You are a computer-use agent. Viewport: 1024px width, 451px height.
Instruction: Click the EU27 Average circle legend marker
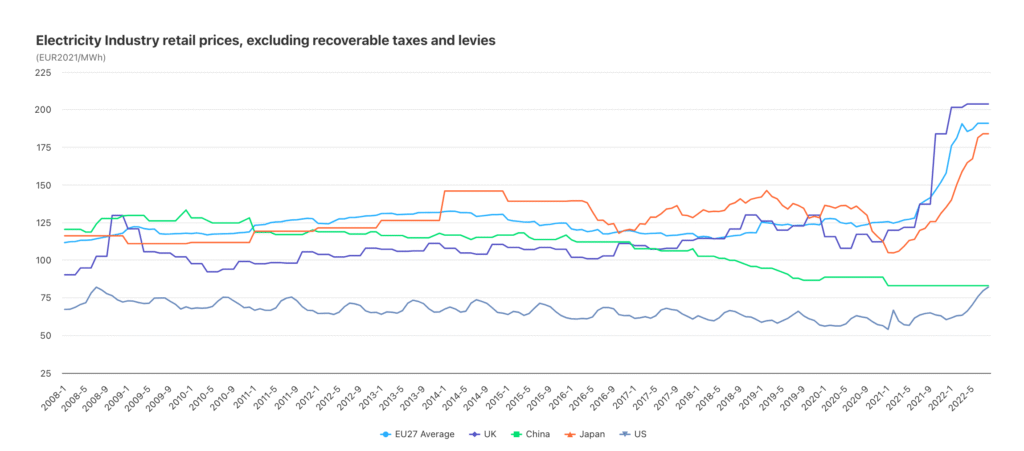(387, 434)
